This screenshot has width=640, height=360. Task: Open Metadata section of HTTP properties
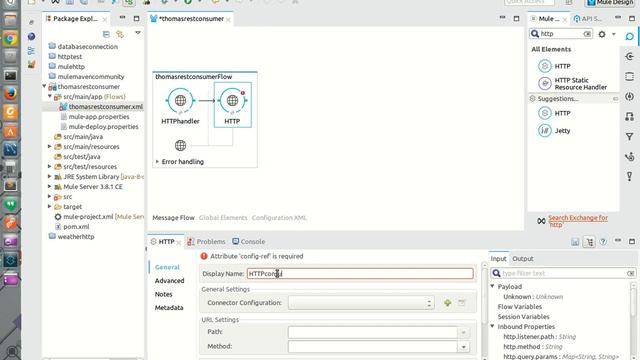[x=169, y=308]
